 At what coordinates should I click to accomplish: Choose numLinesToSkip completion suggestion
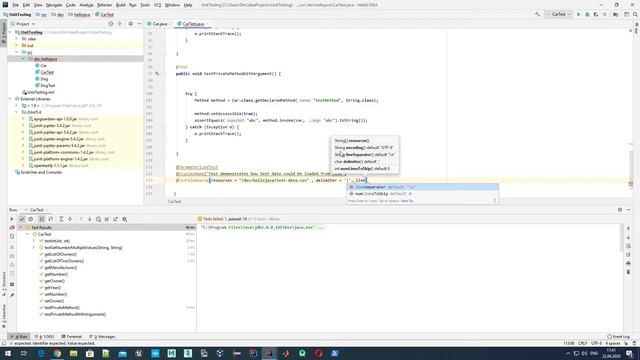[x=422, y=194]
